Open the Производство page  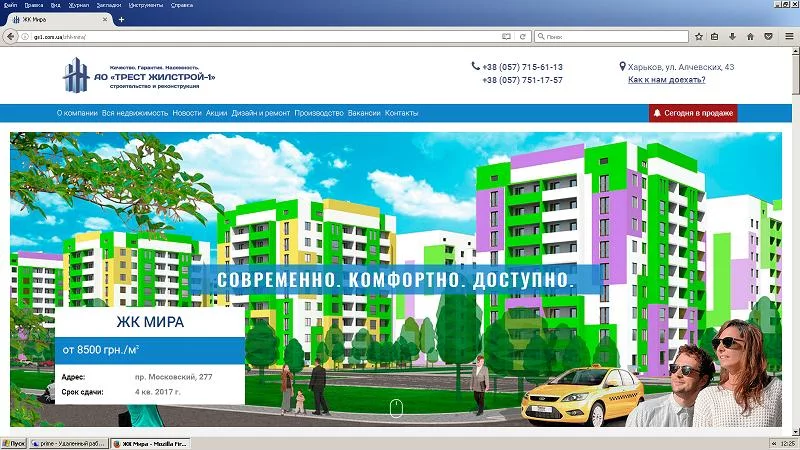(319, 113)
